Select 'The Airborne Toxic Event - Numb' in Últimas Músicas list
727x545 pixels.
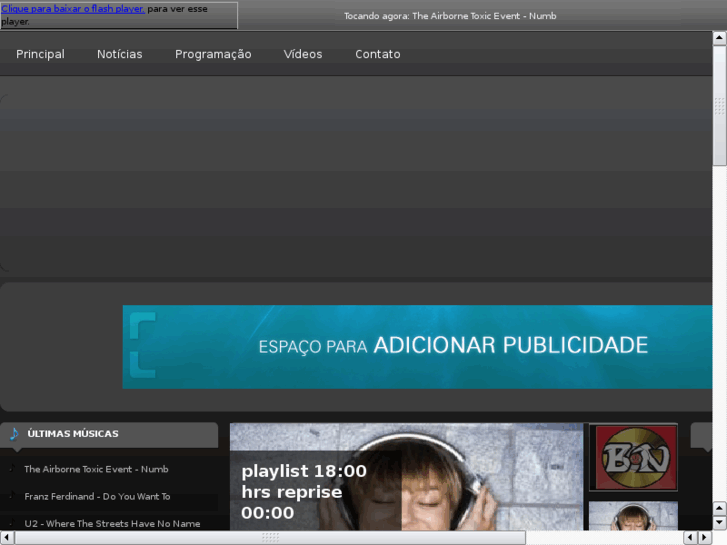point(96,469)
